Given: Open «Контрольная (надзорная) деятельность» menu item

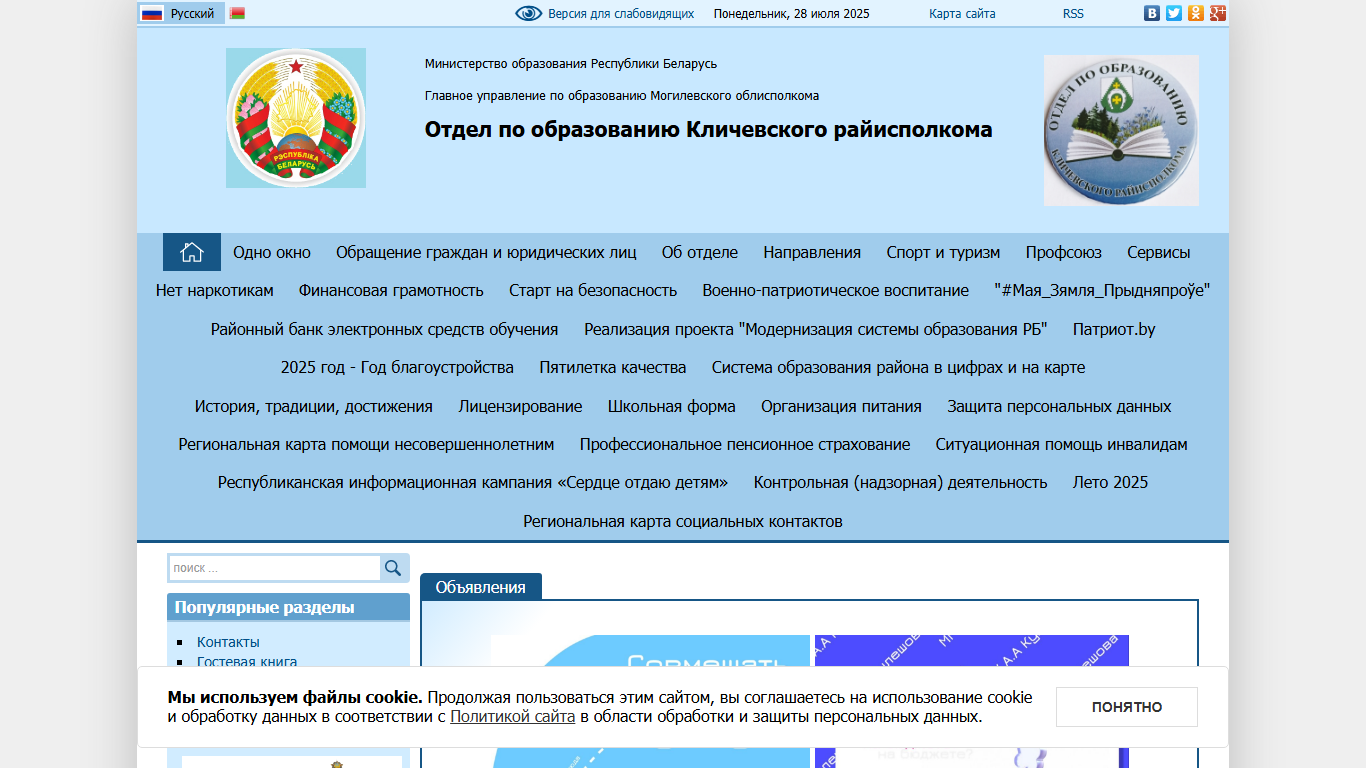Looking at the screenshot, I should 901,482.
